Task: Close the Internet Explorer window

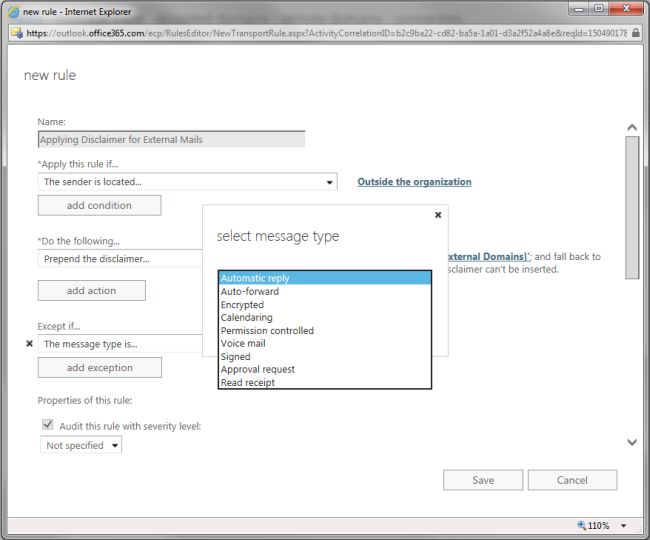Action: [x=626, y=8]
